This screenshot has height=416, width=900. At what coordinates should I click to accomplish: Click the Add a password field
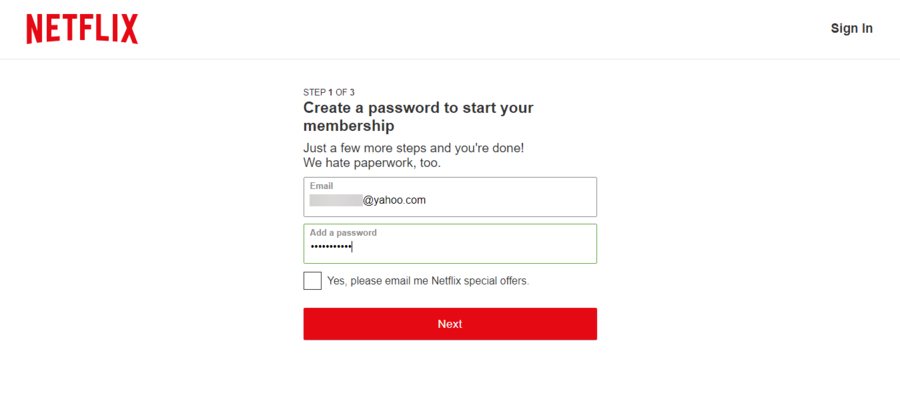(450, 244)
